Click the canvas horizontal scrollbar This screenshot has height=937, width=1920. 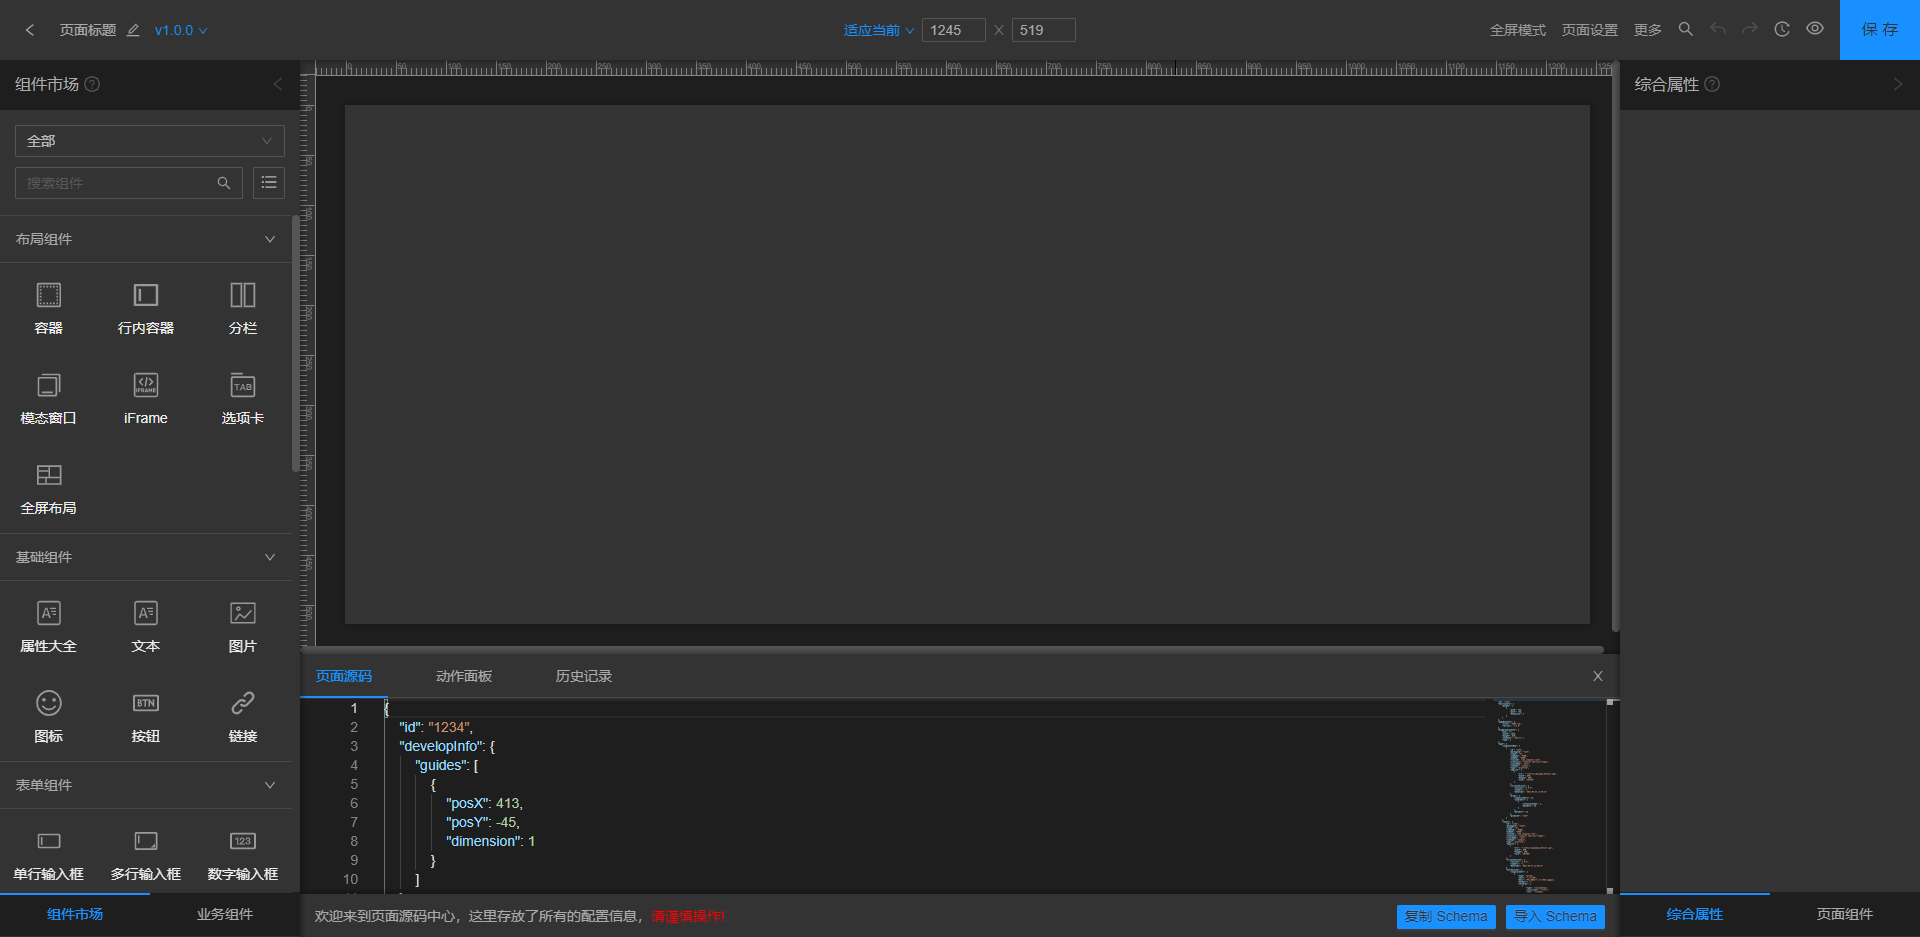tap(952, 649)
